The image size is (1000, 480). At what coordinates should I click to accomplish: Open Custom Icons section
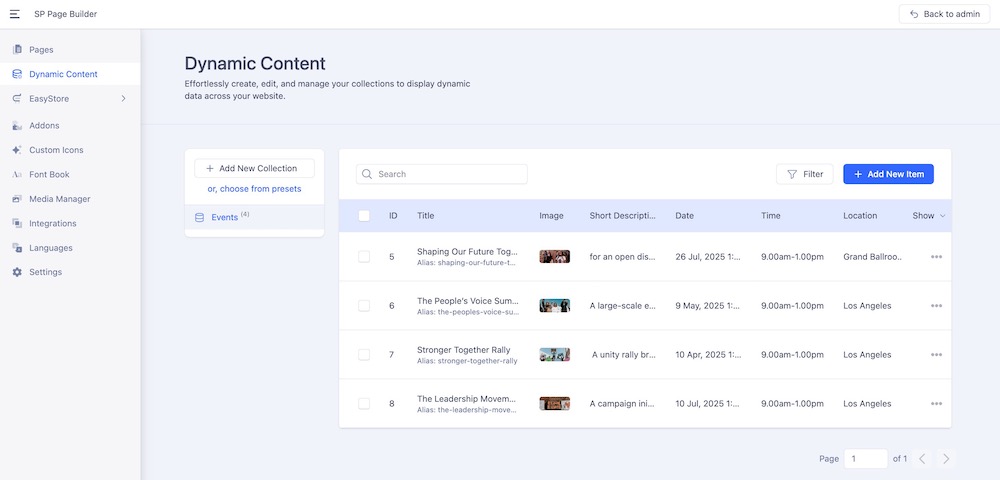(x=56, y=150)
